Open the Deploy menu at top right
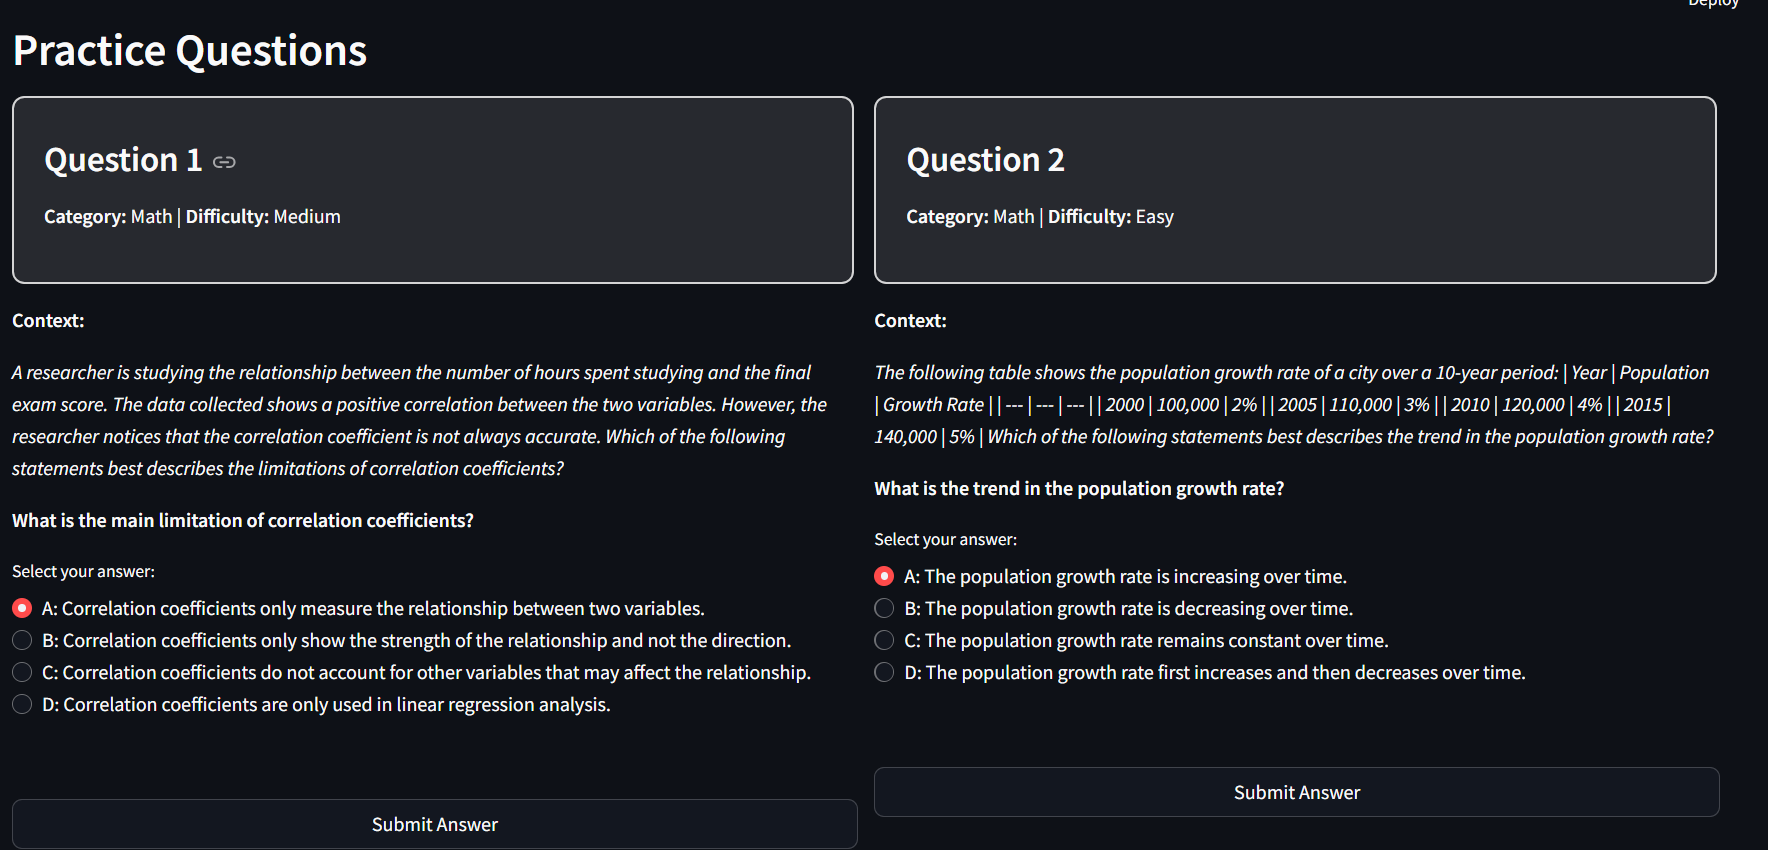 tap(1712, 4)
